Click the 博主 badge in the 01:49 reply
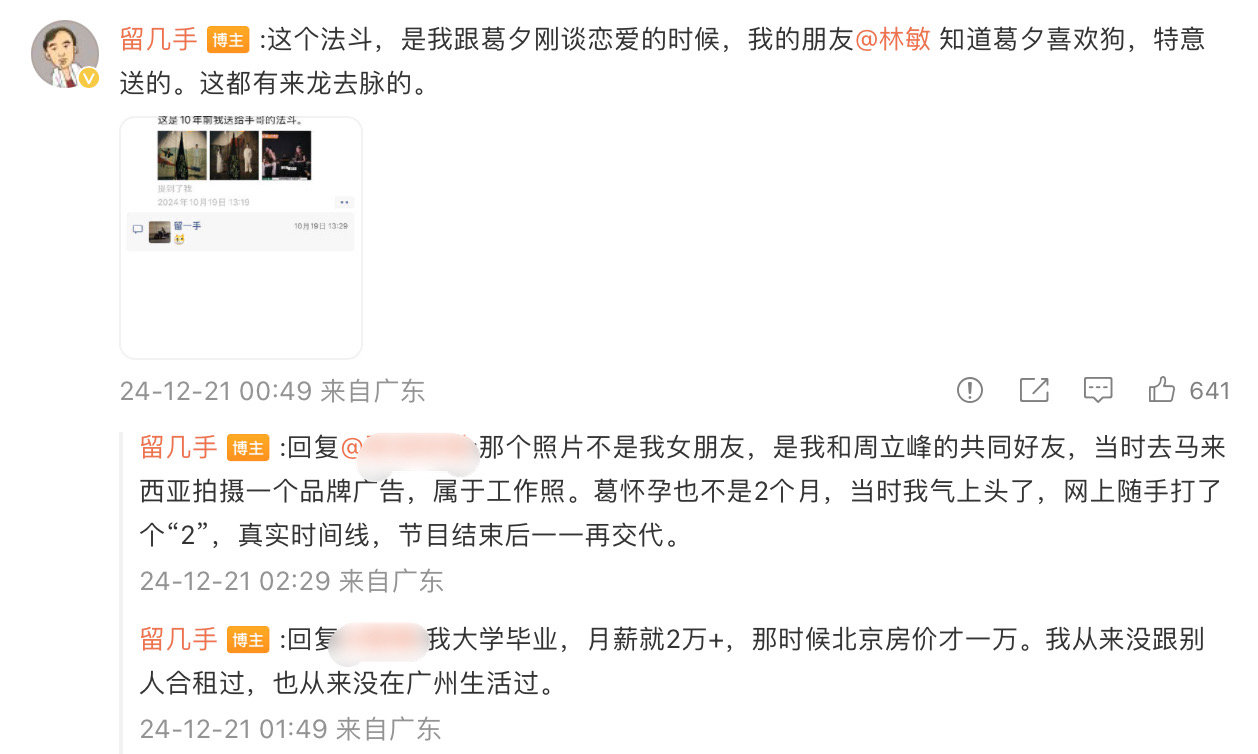 pos(248,639)
